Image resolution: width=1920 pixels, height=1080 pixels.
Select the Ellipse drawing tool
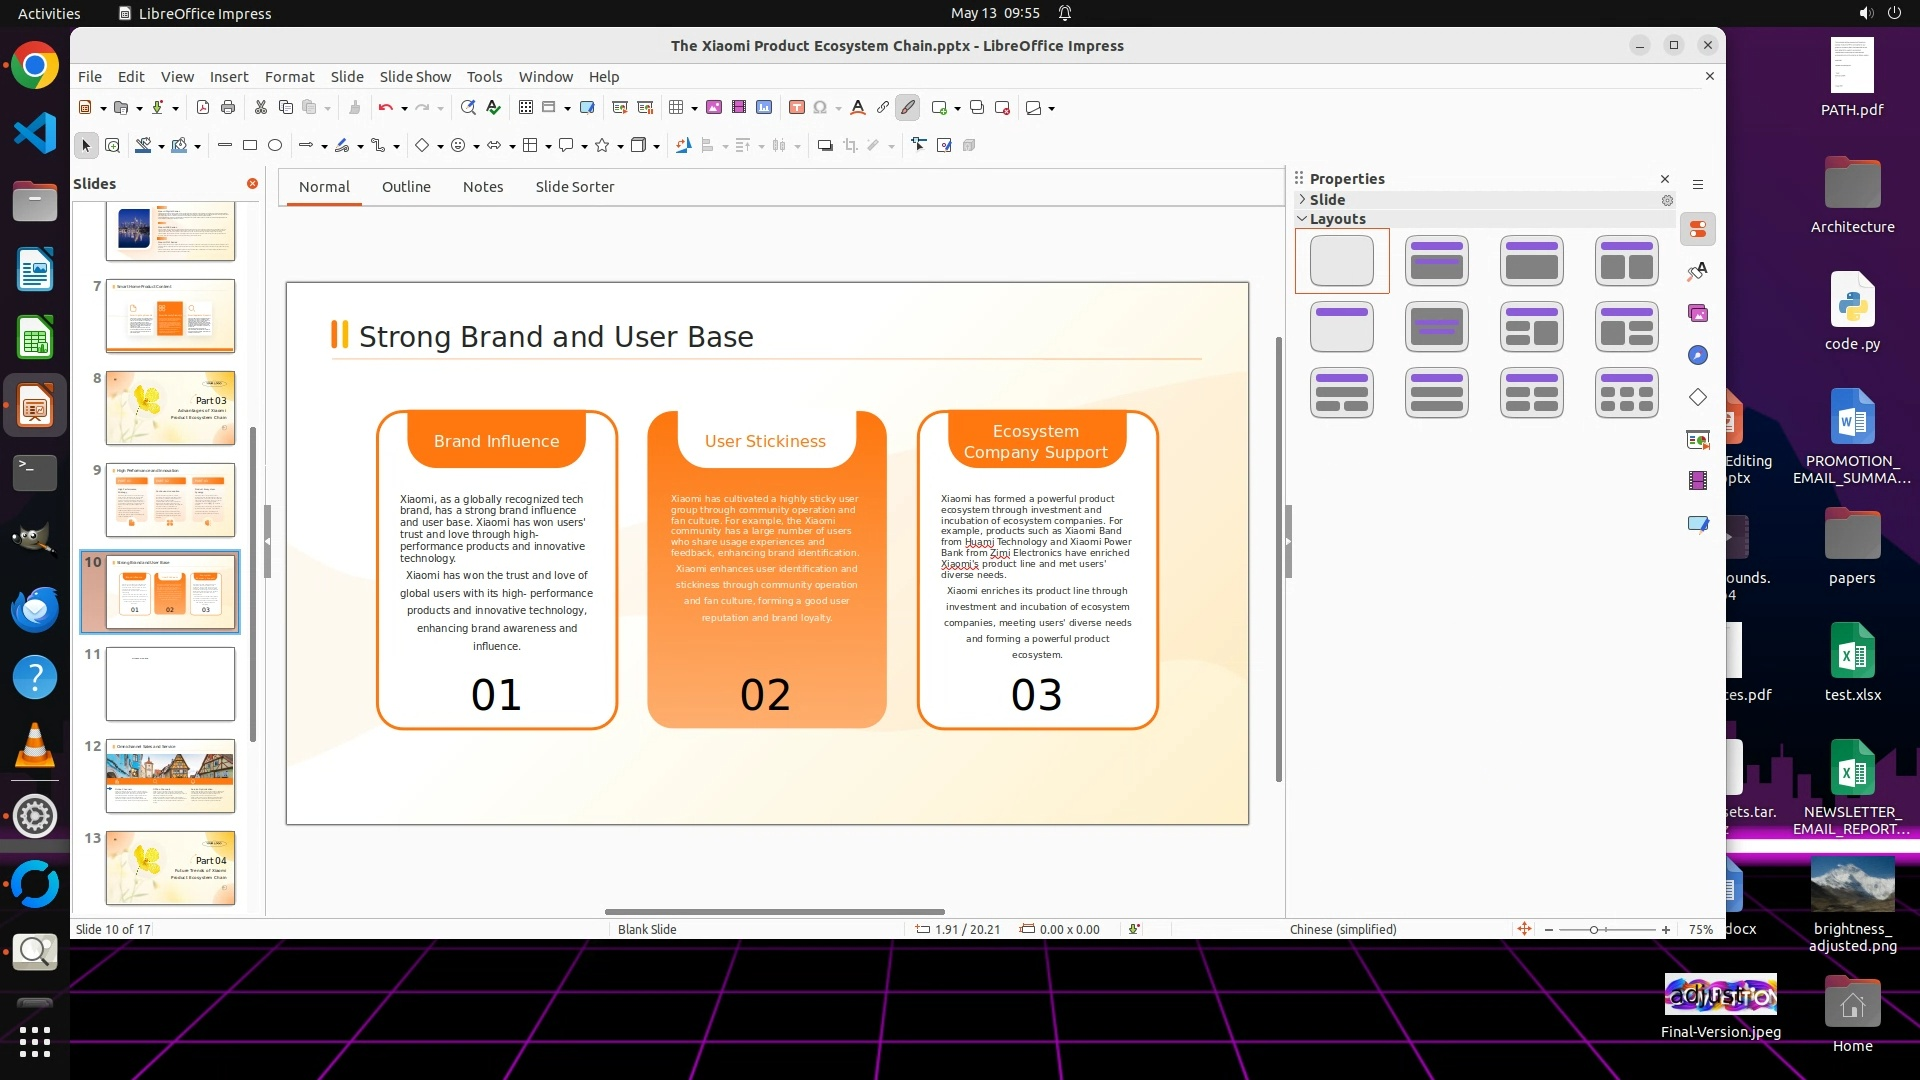(275, 146)
